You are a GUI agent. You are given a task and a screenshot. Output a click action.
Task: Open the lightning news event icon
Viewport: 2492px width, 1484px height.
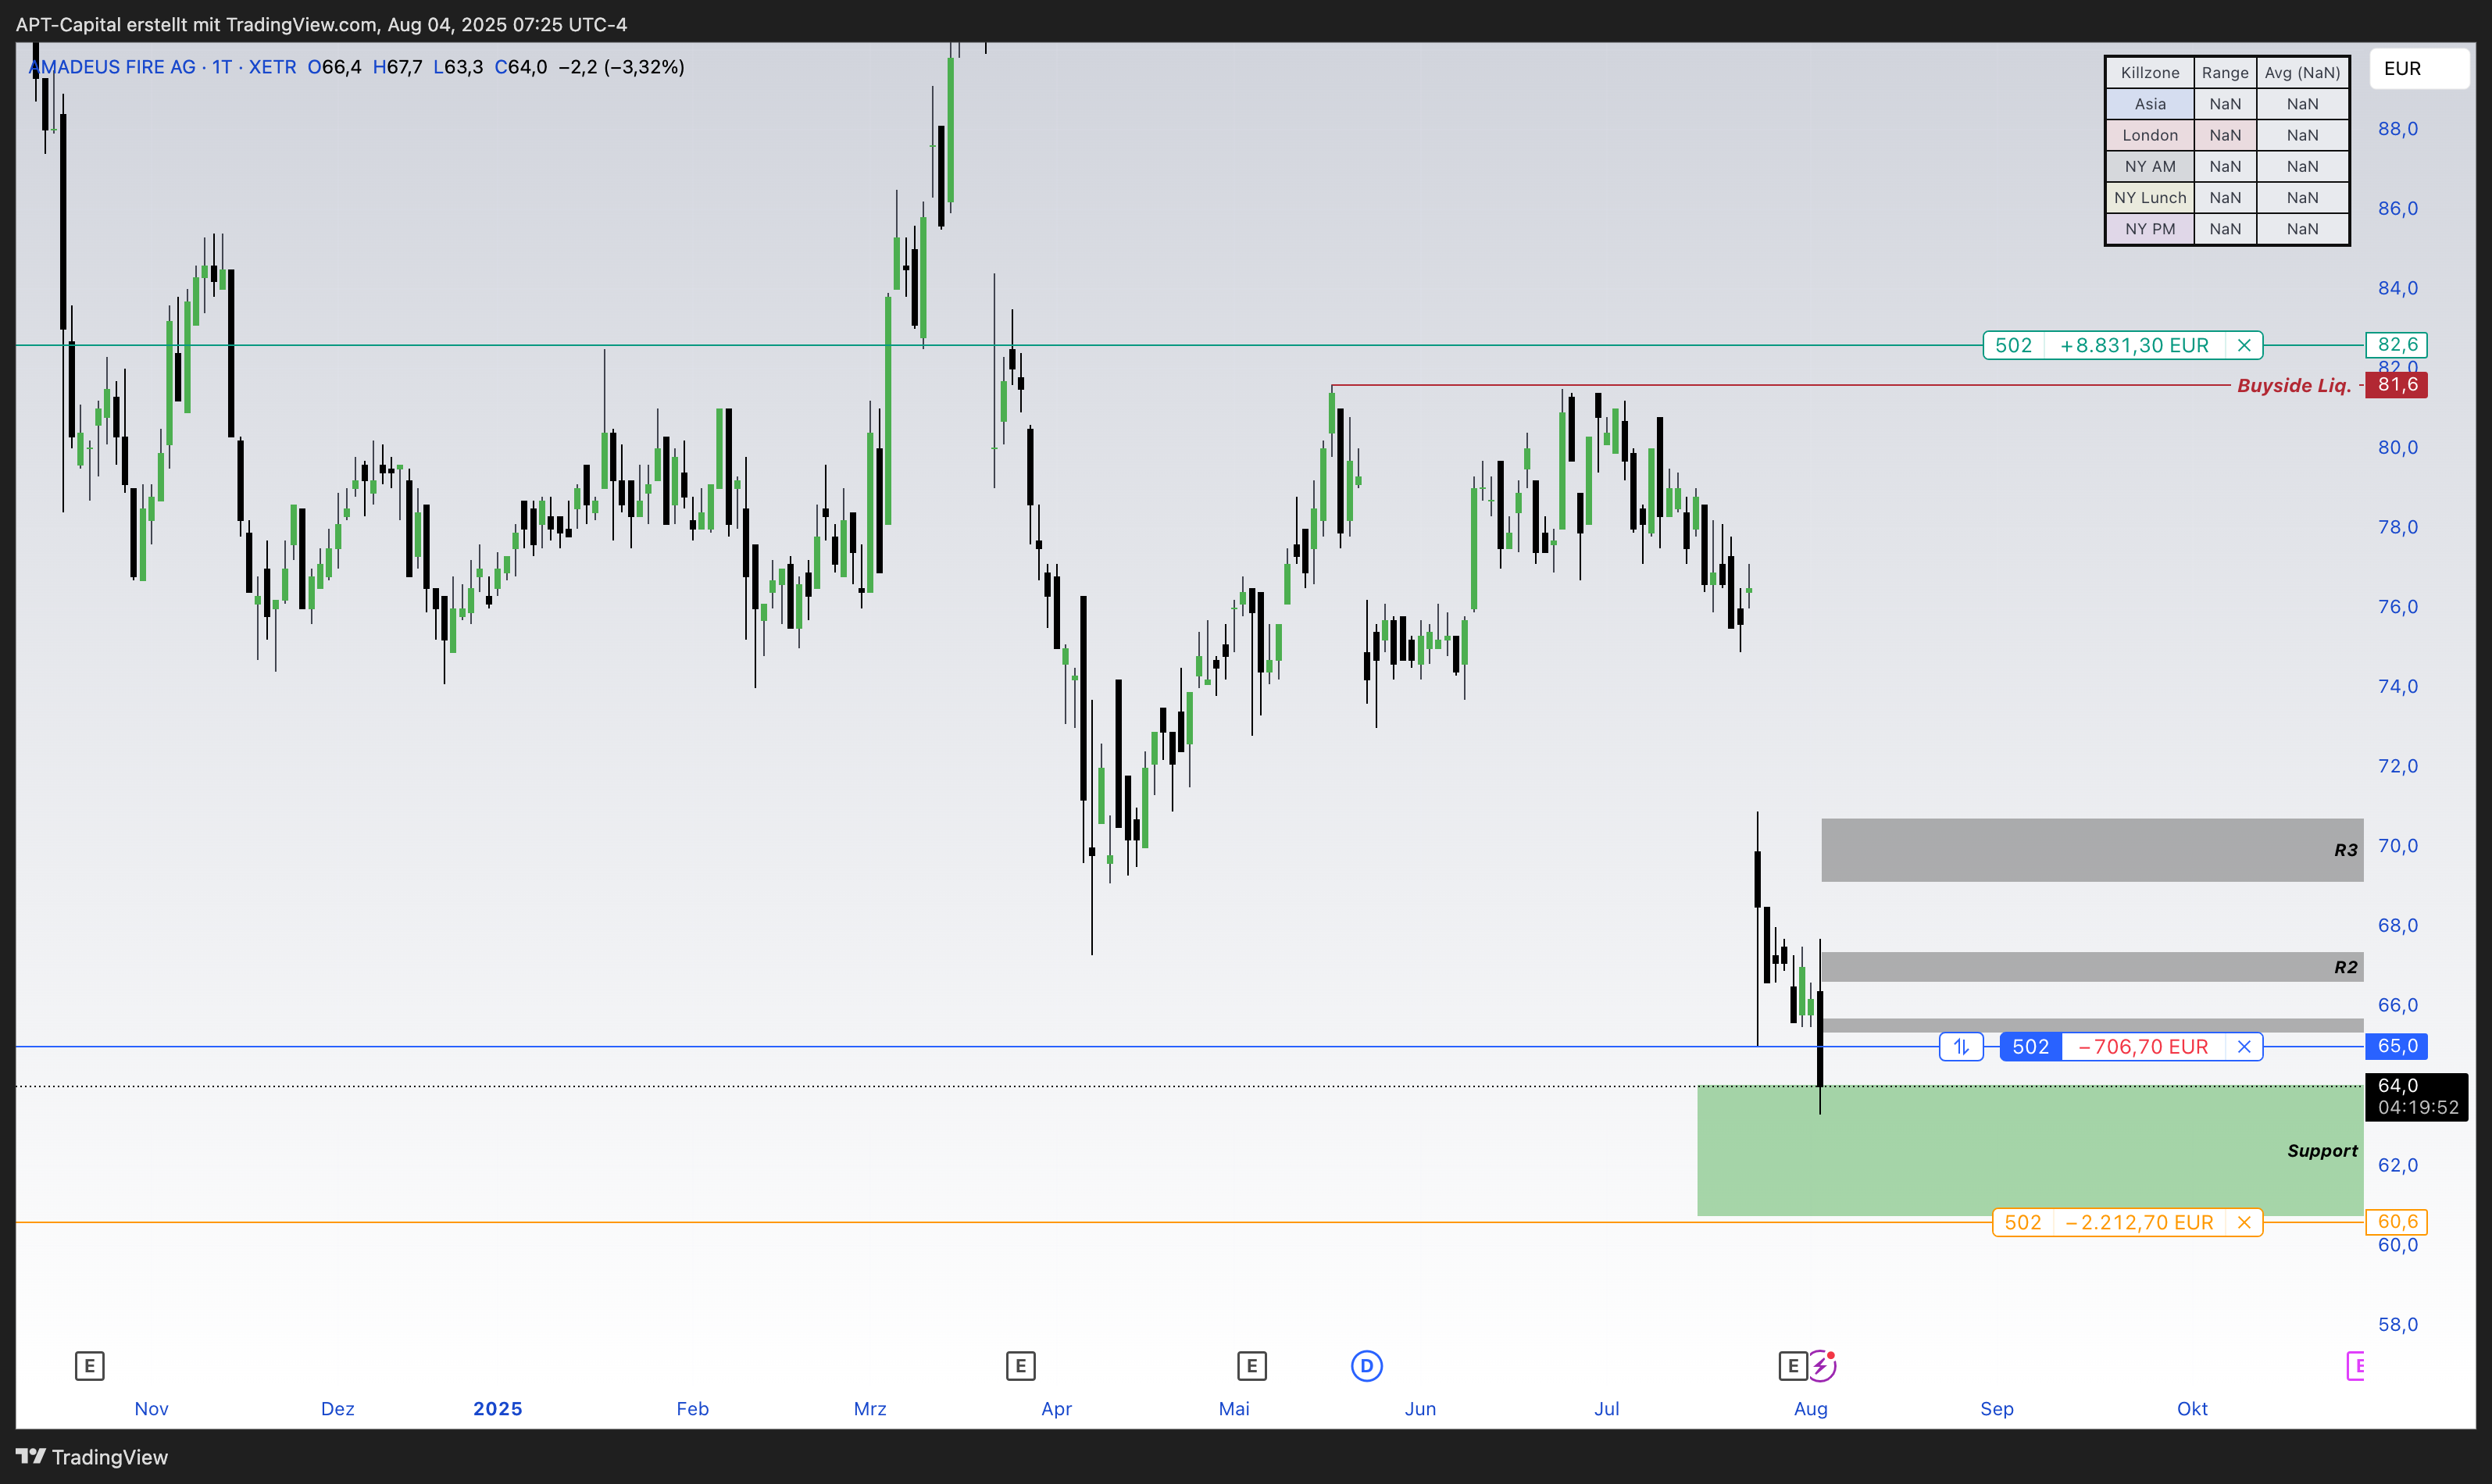point(1822,1365)
